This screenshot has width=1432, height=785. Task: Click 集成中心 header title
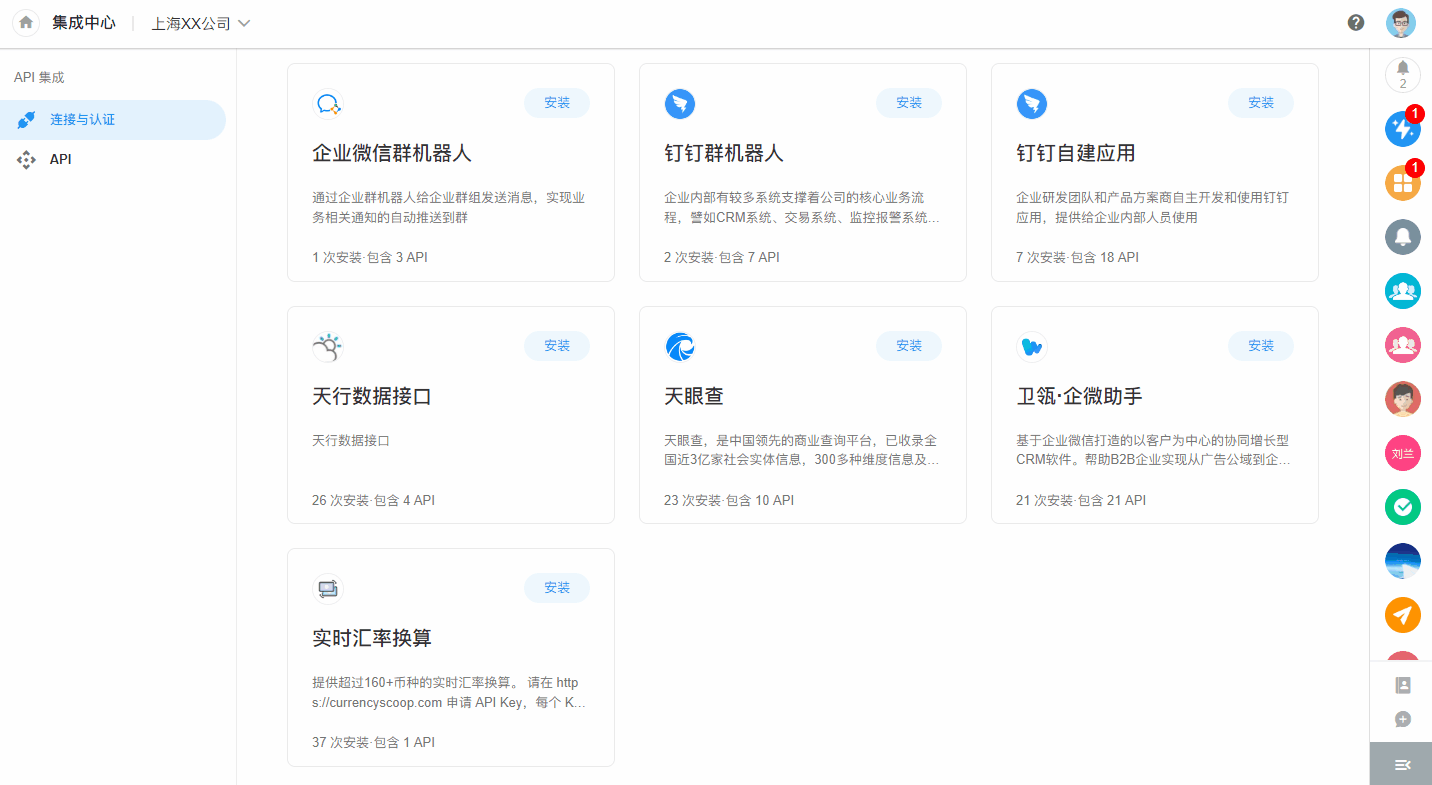point(84,23)
